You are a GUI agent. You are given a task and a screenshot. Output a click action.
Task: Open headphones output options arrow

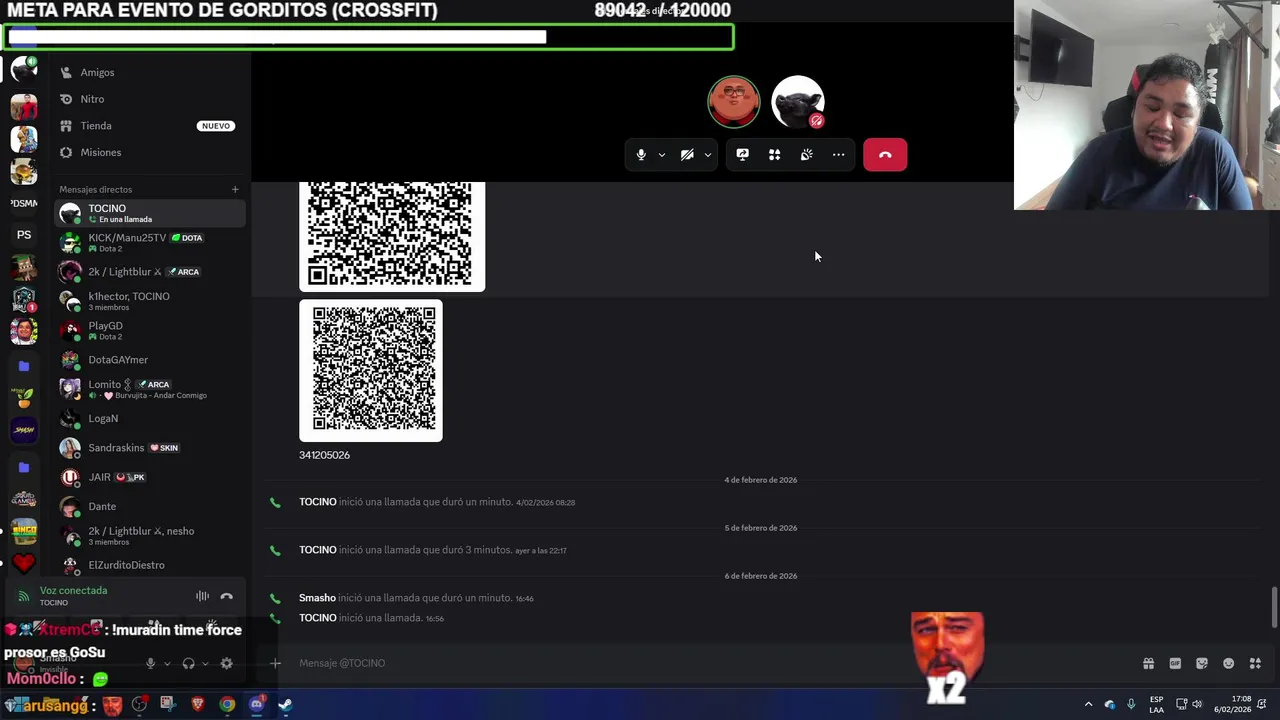click(205, 663)
